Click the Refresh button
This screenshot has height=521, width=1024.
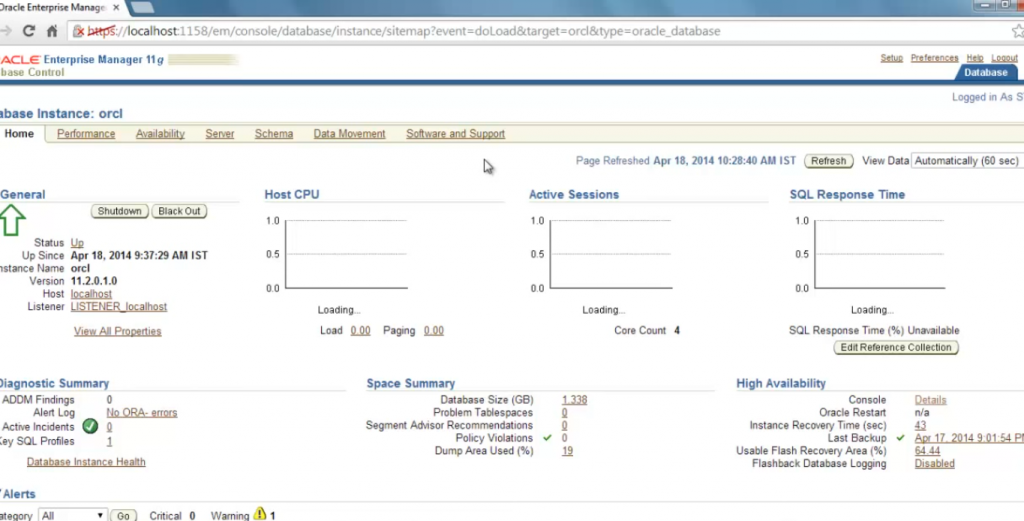(x=829, y=161)
